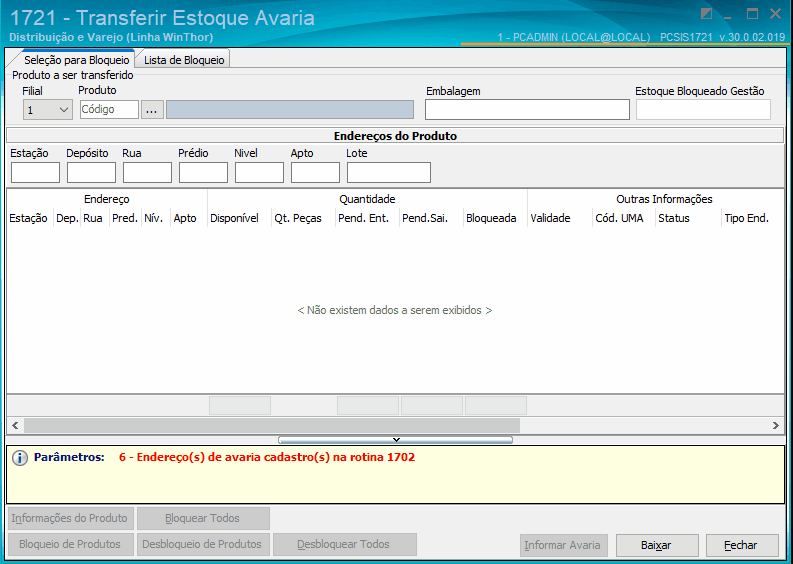Switch to Lista de Bloqueio tab
Image resolution: width=793 pixels, height=564 pixels.
coord(184,60)
